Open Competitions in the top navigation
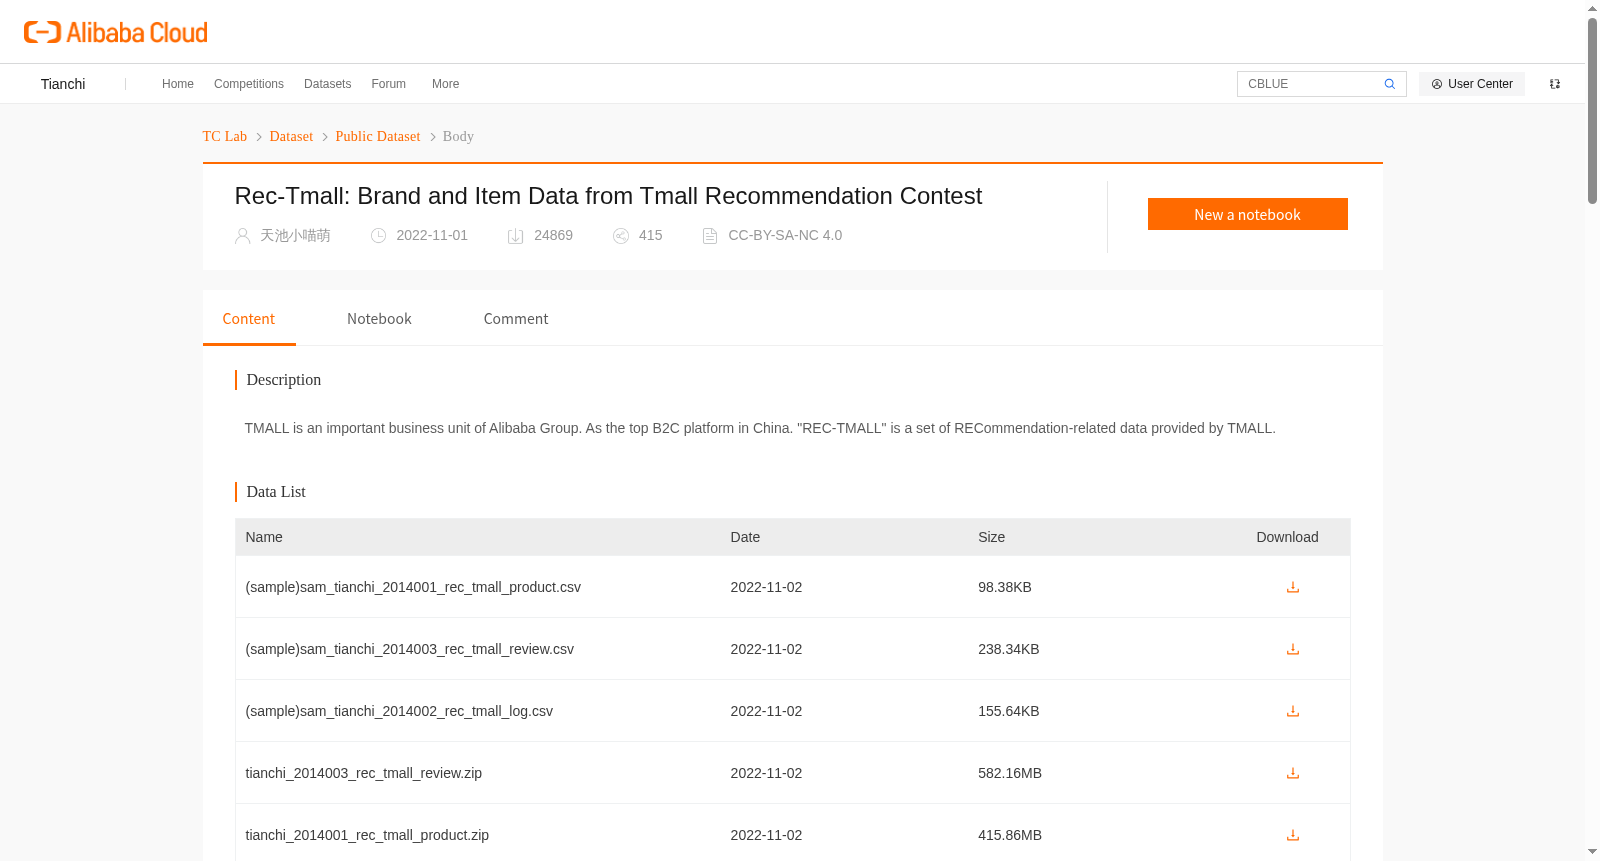 coord(248,84)
